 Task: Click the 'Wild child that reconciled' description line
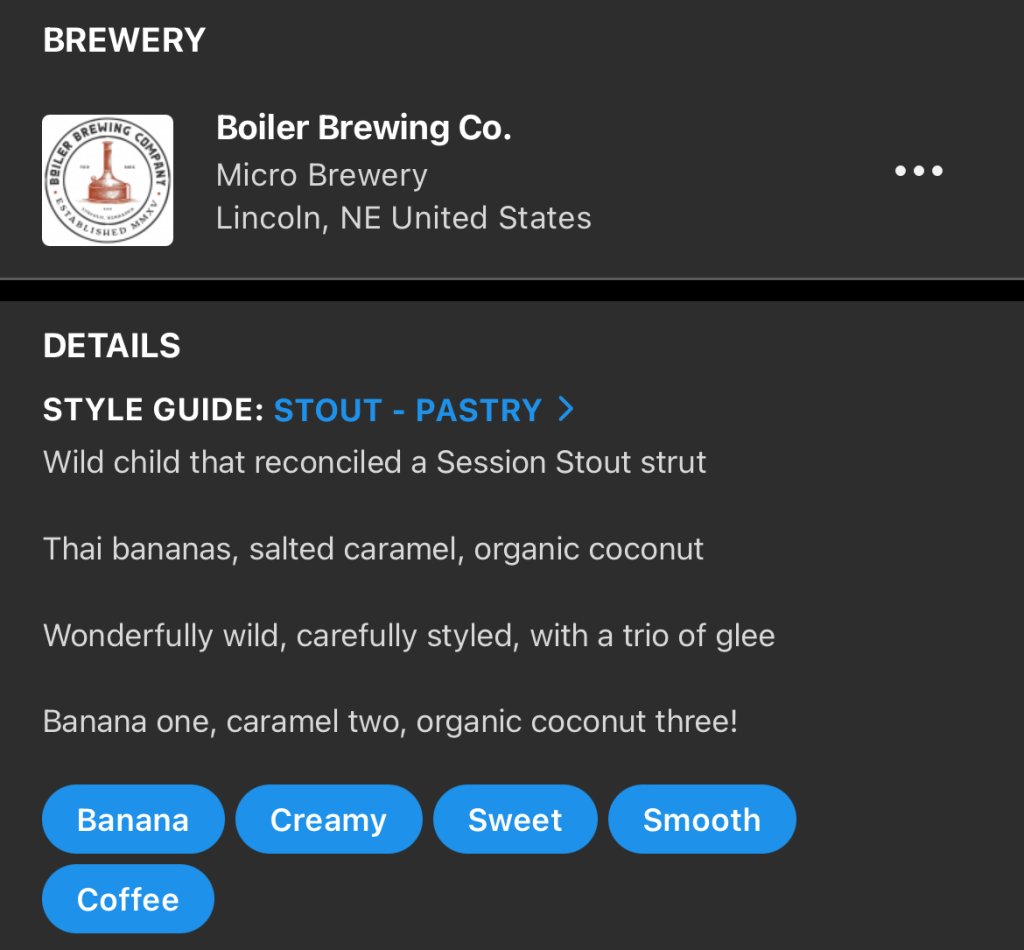(375, 462)
